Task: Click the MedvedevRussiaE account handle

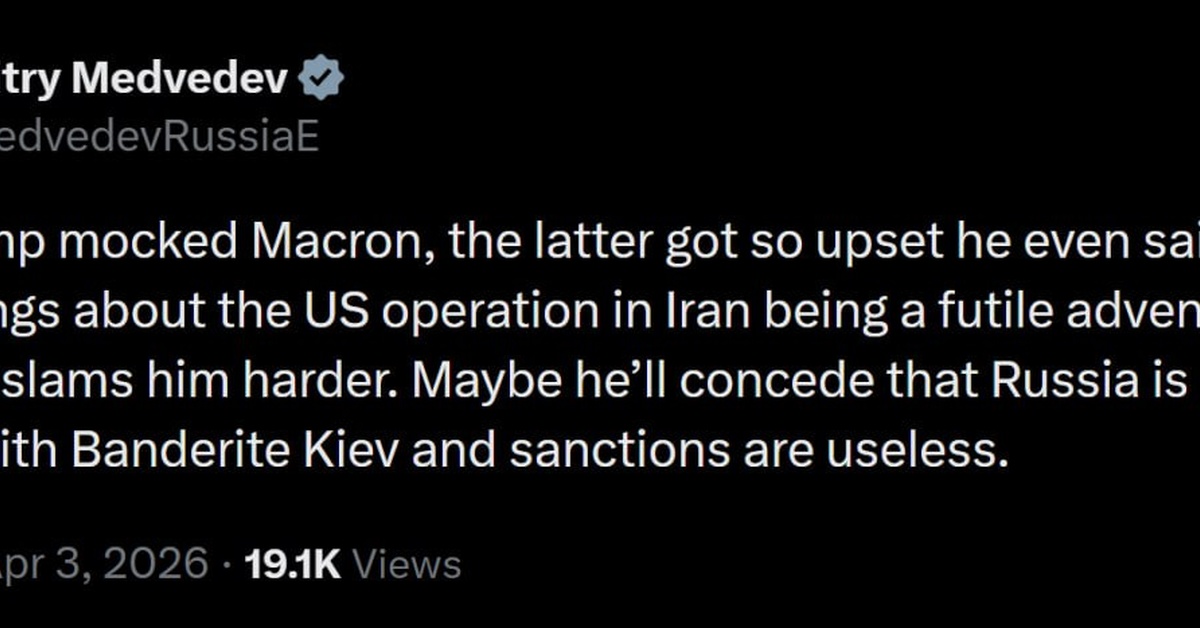Action: 158,136
